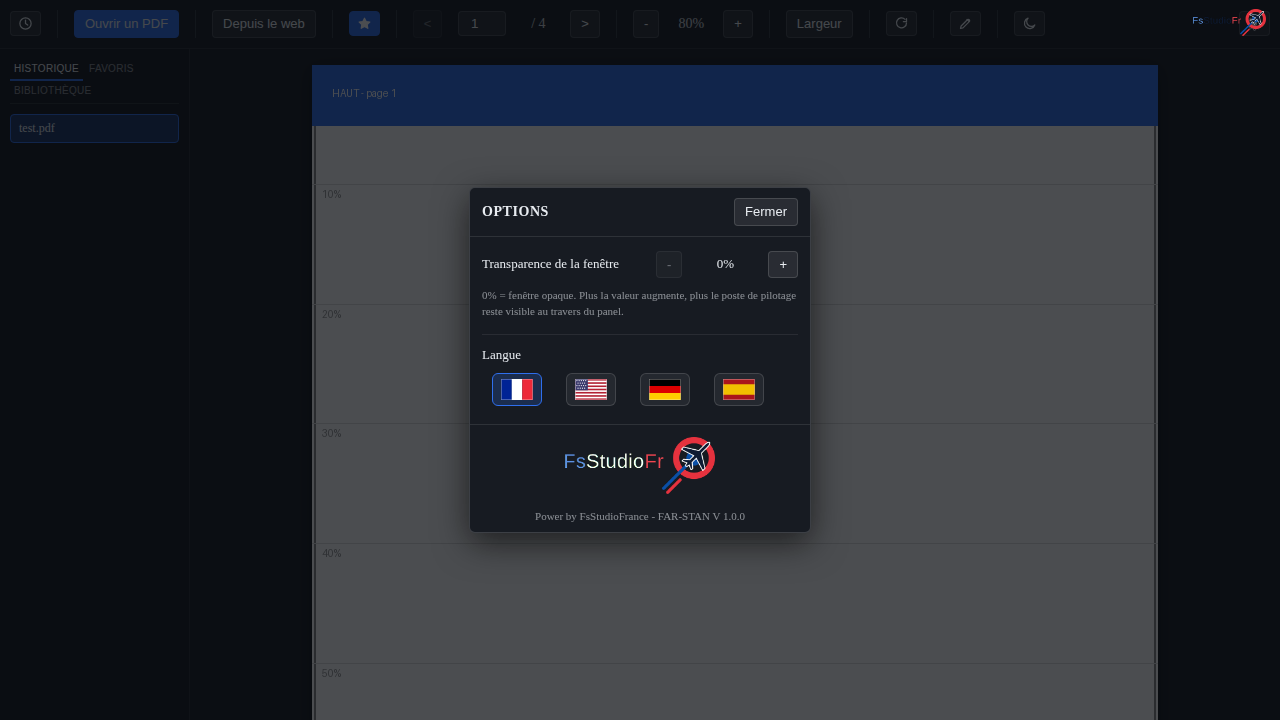
Task: Toggle dark mode moon icon
Action: point(1029,23)
